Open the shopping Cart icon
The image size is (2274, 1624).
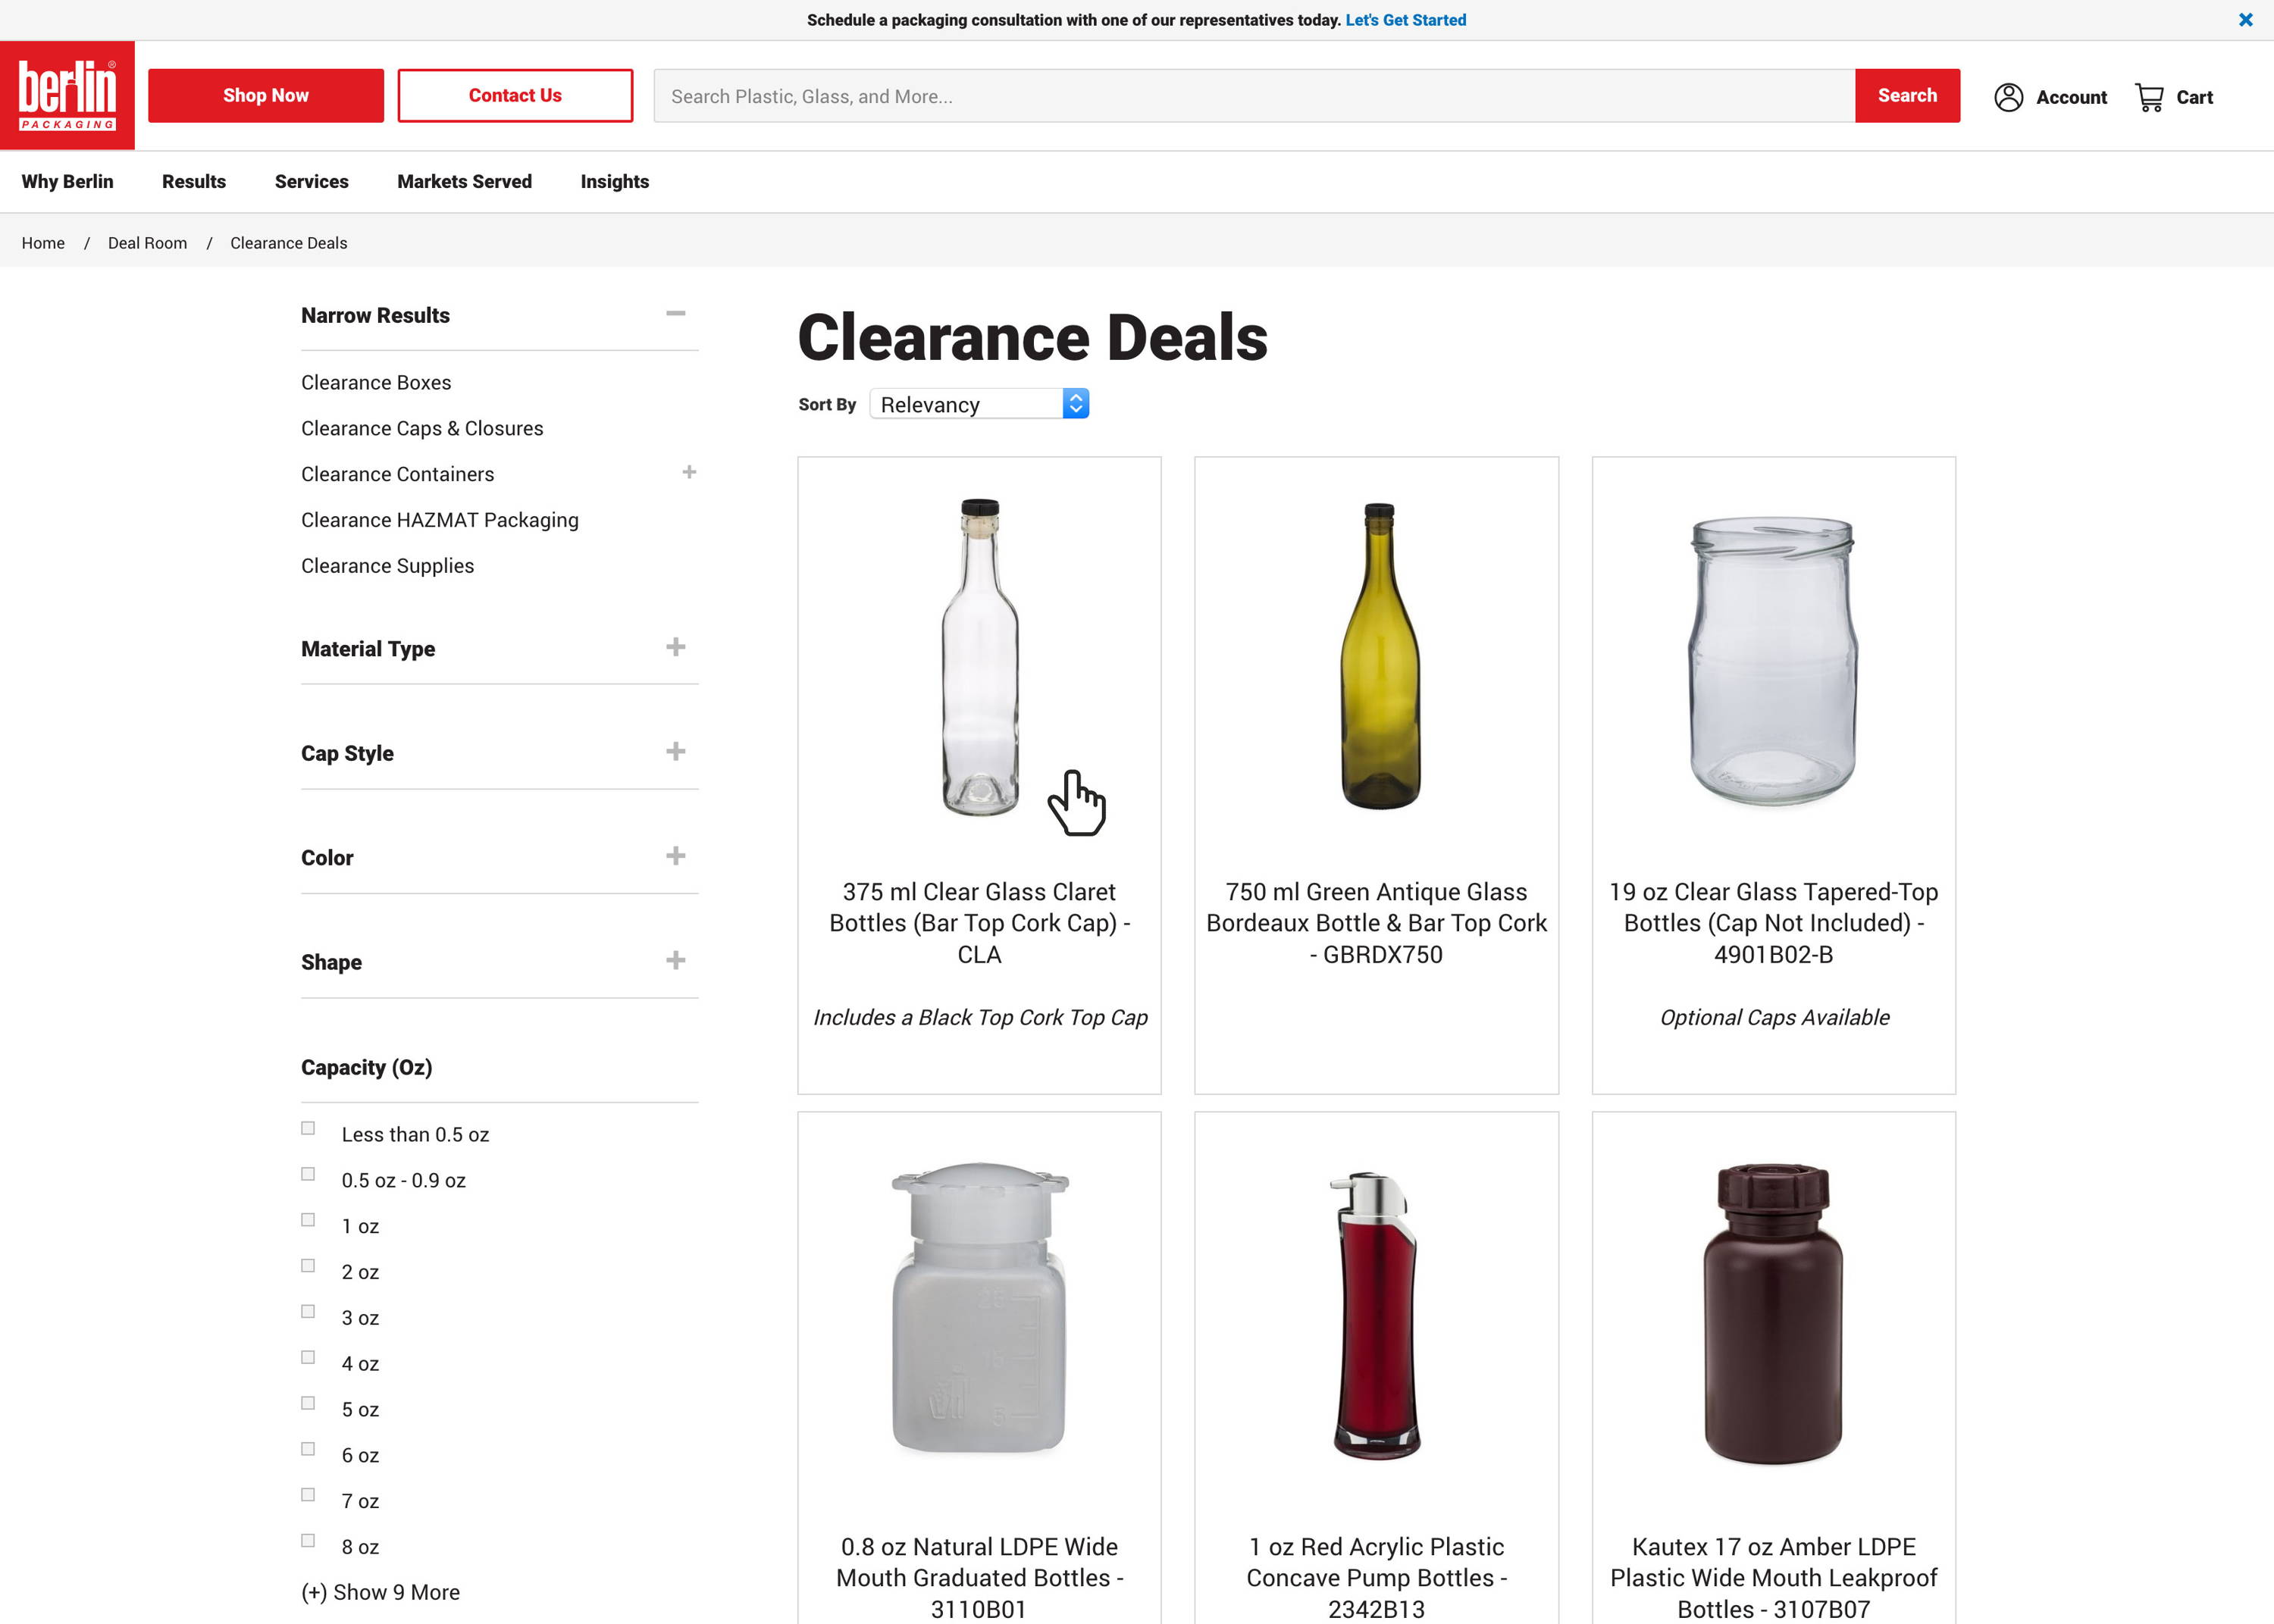point(2149,97)
